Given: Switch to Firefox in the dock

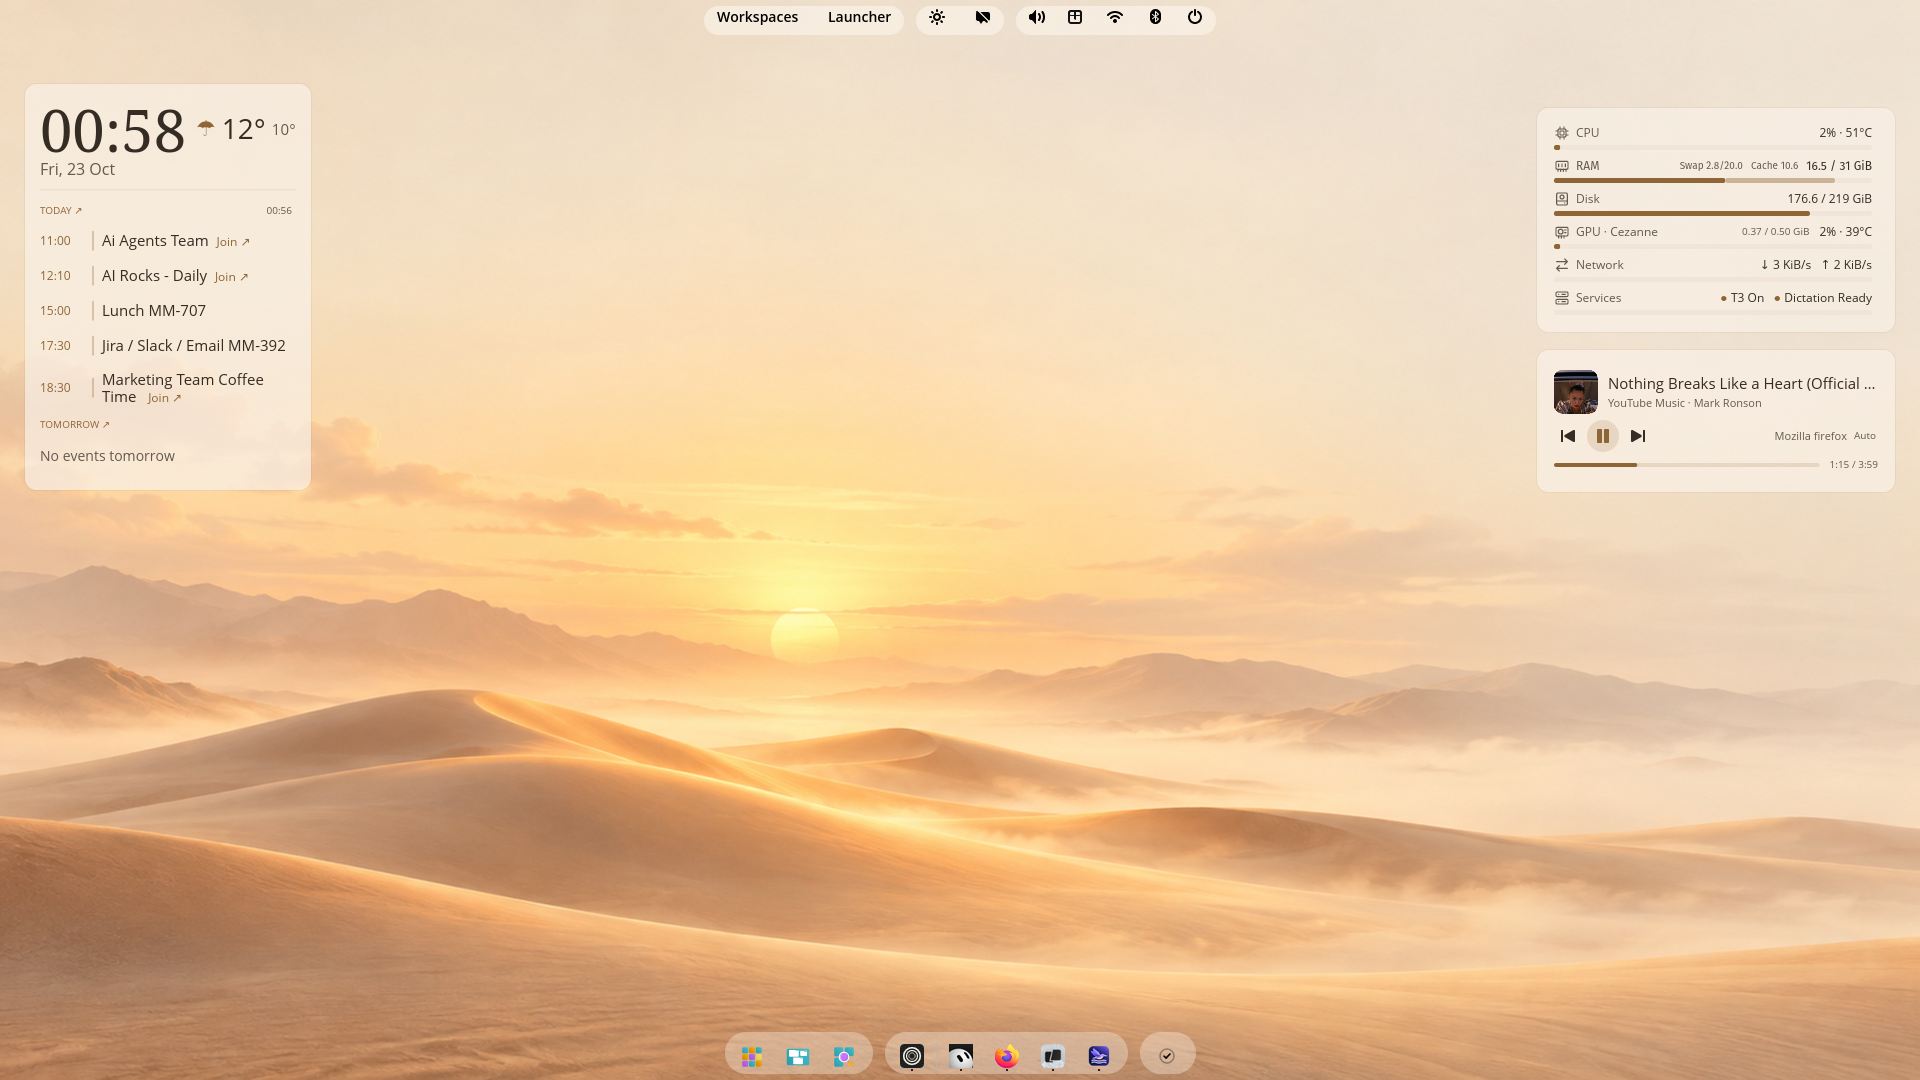Looking at the screenshot, I should click(x=1006, y=1055).
